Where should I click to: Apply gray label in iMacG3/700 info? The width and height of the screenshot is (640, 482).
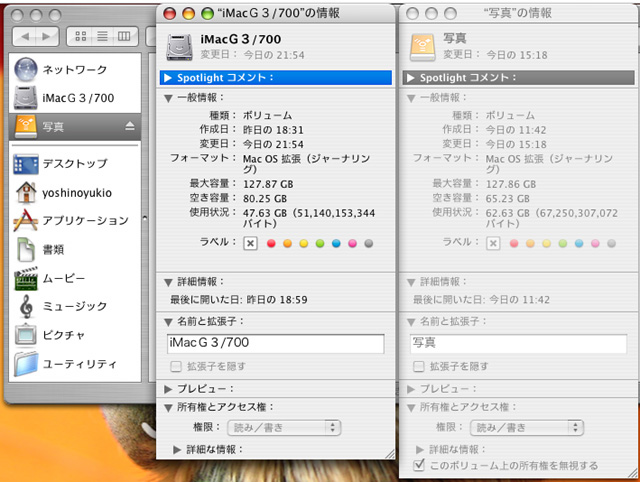[369, 244]
